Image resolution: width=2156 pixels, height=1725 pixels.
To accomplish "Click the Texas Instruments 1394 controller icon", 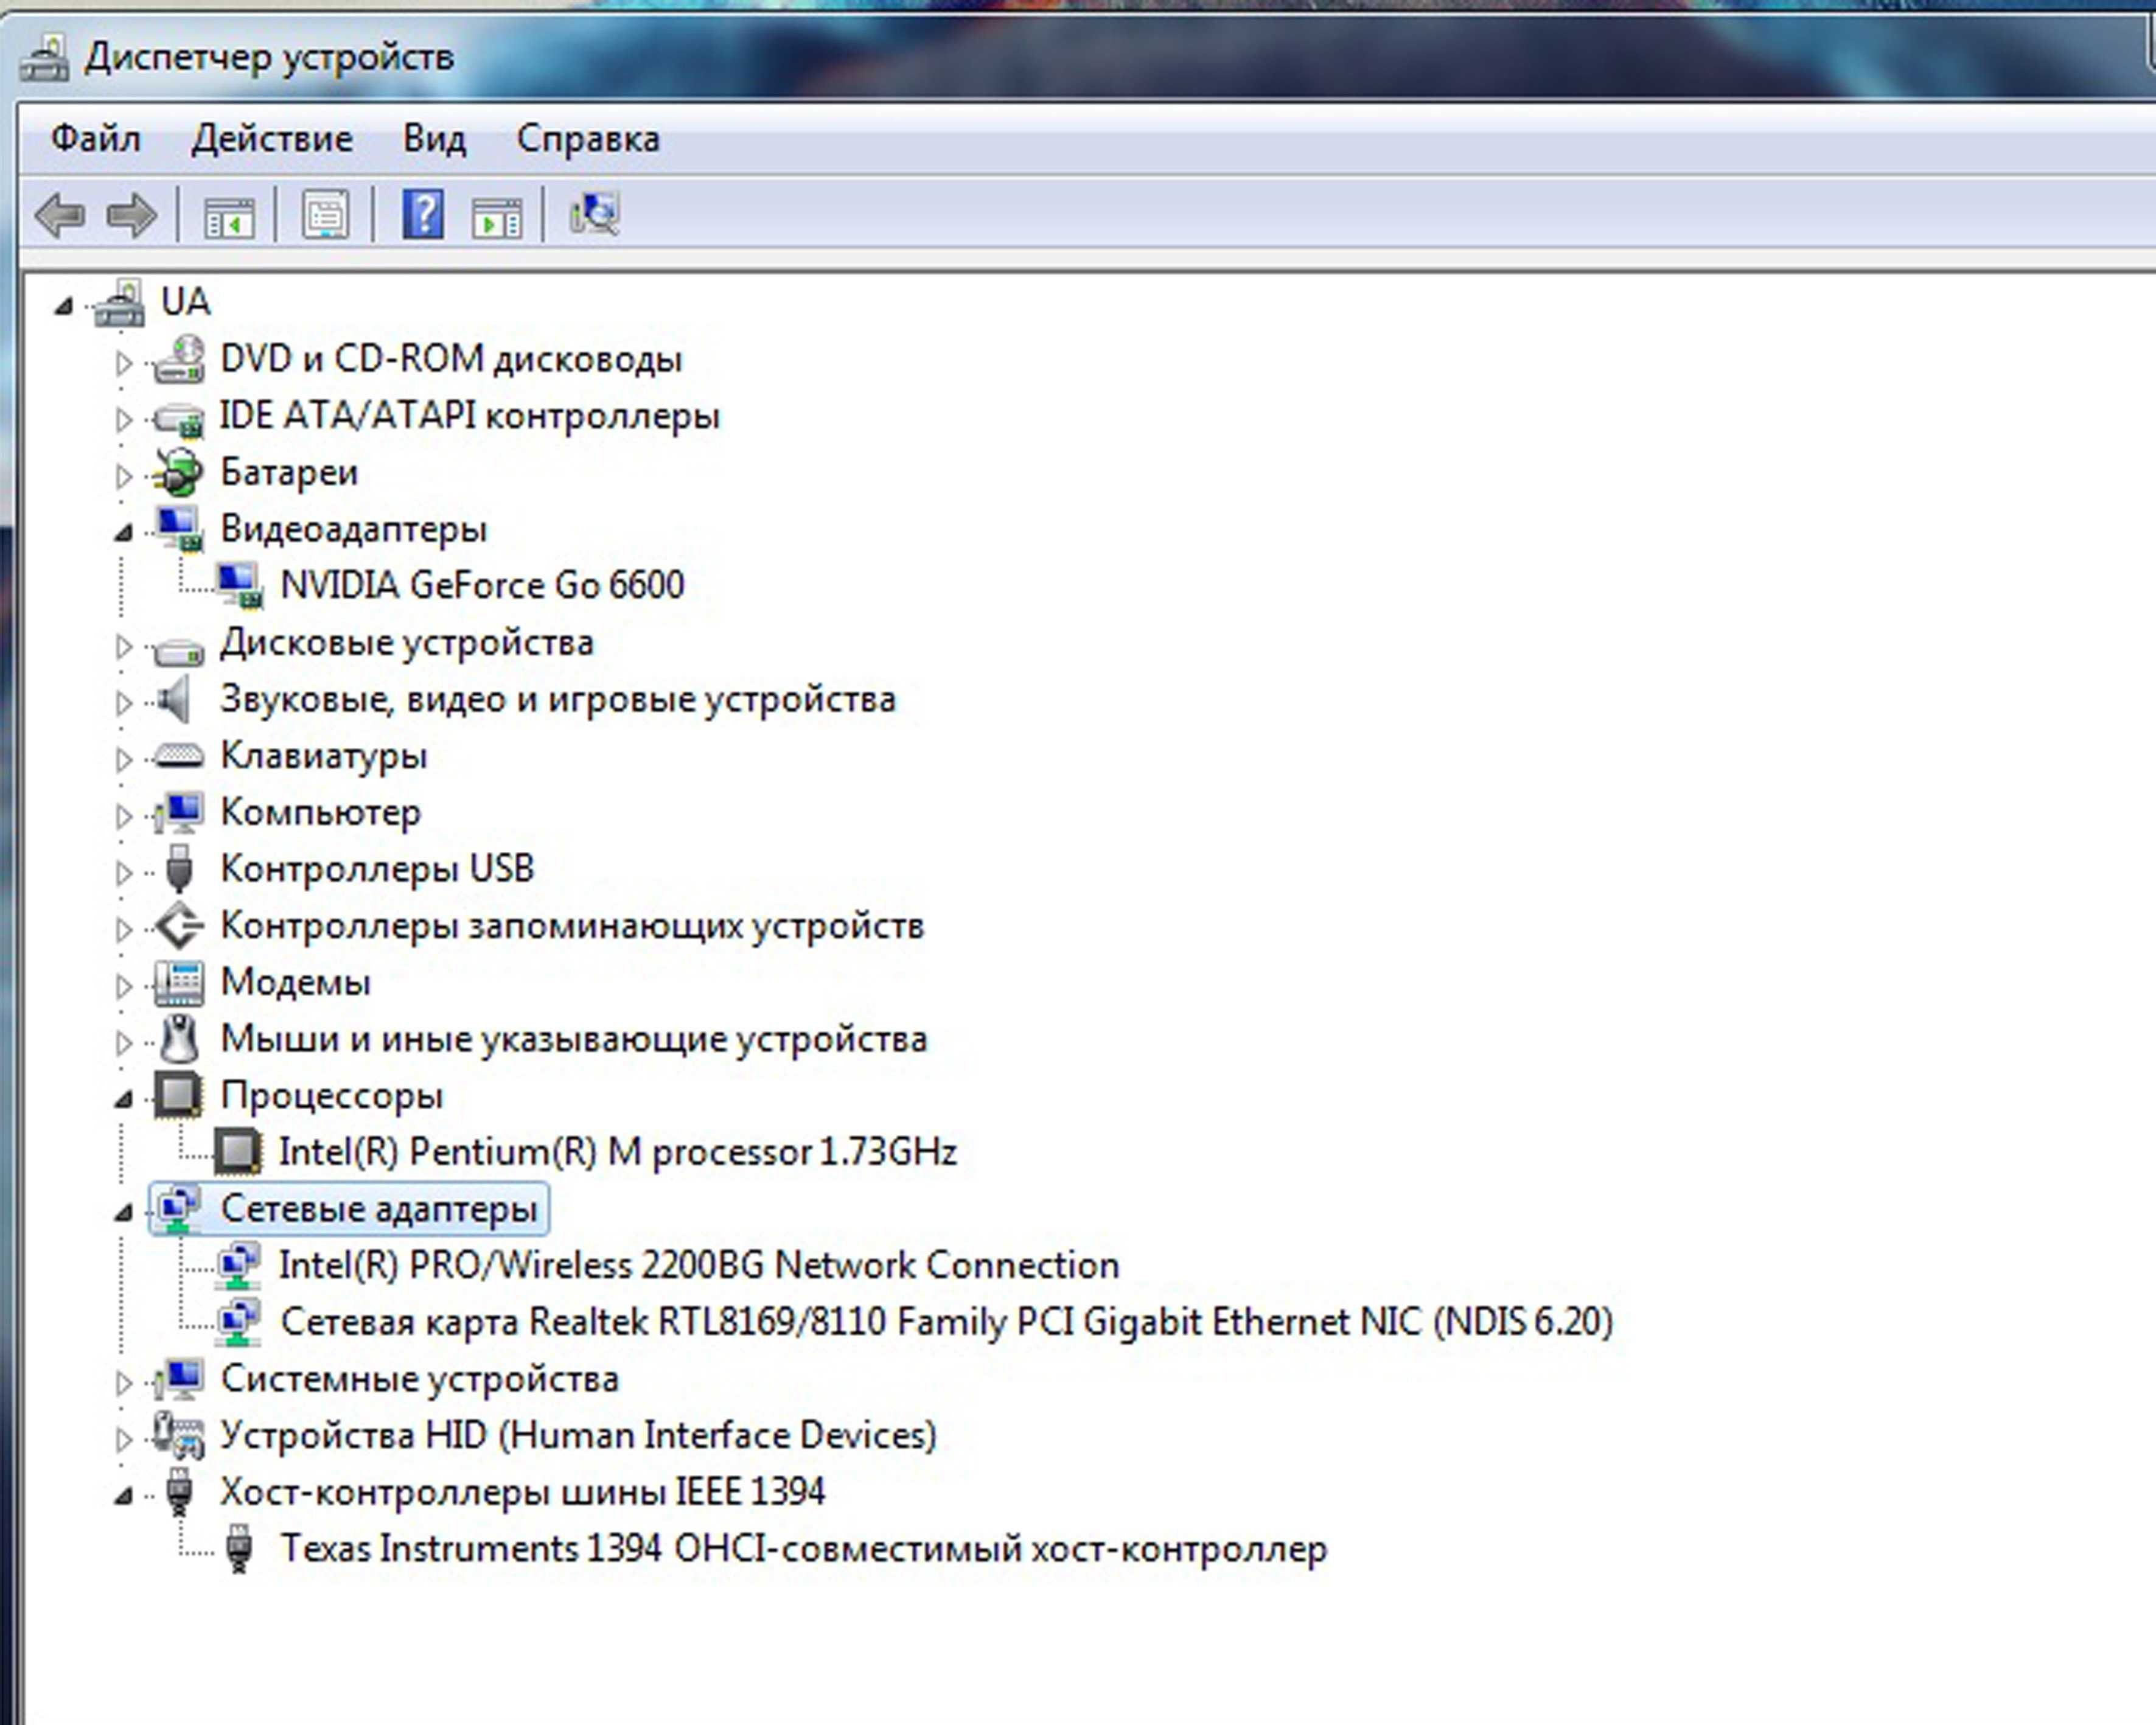I will coord(238,1548).
